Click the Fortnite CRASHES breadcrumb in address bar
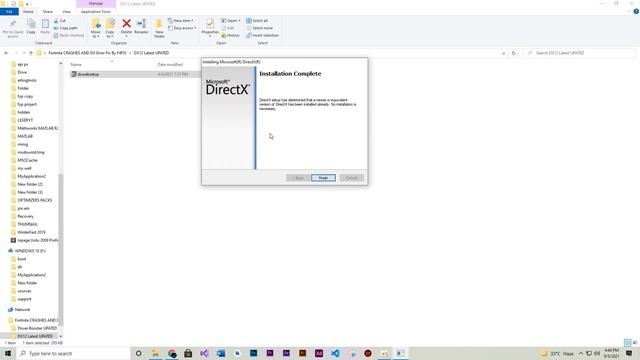The width and height of the screenshot is (640, 360). pos(87,53)
